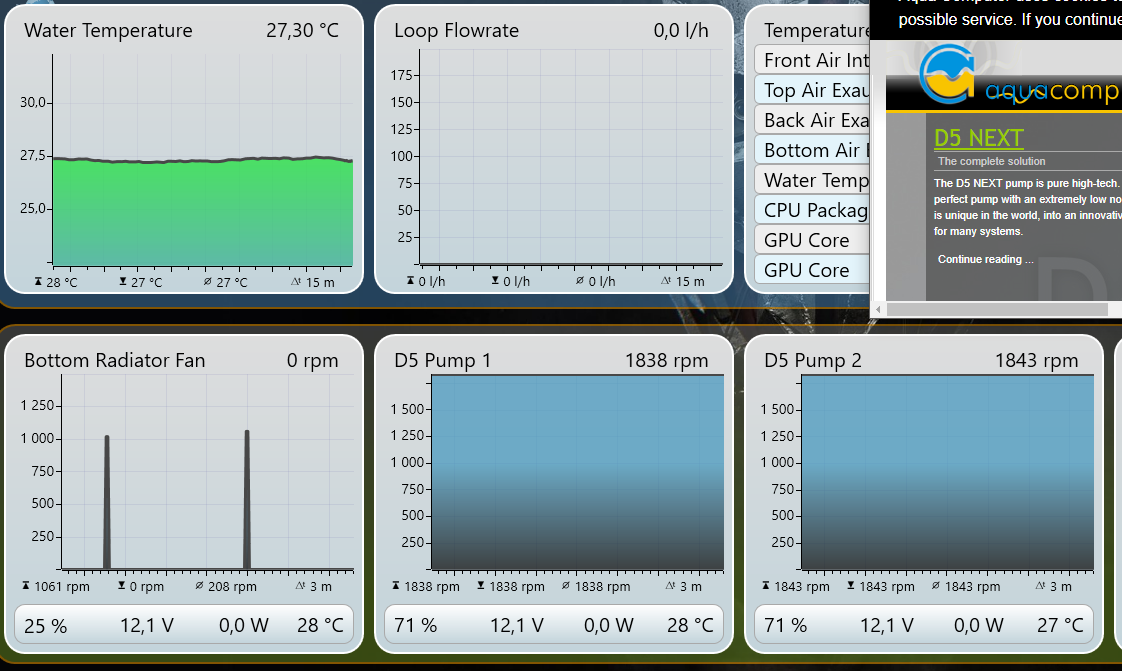Click the 28 °C value in Bottom Radiator Fan footer
Viewport: 1122px width, 671px height.
pos(321,625)
